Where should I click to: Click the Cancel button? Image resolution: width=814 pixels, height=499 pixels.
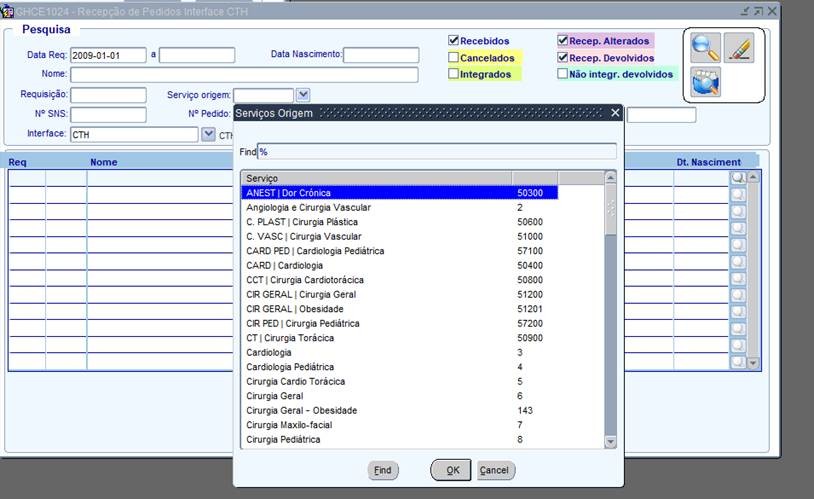point(494,470)
